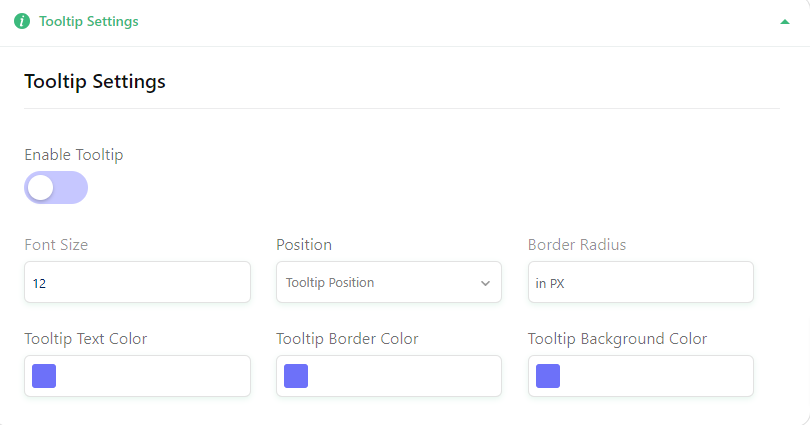Viewport: 810px width, 425px height.
Task: Click the chevron in Position select
Action: [485, 283]
